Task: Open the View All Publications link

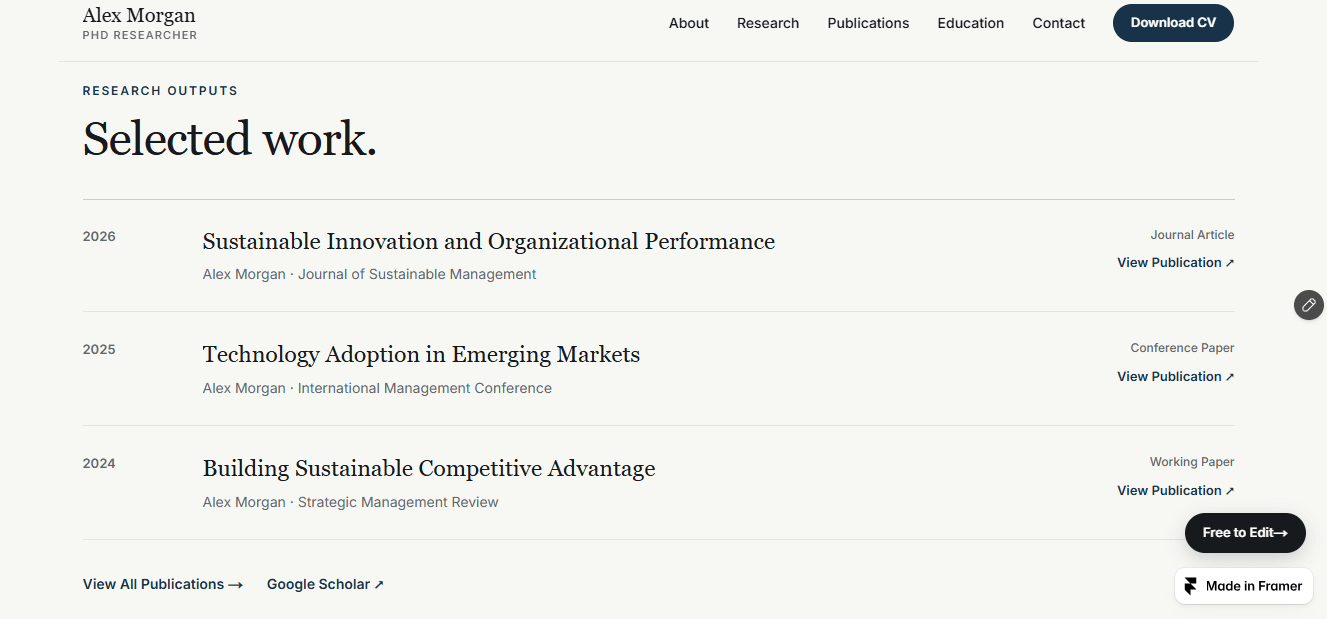Action: [163, 585]
